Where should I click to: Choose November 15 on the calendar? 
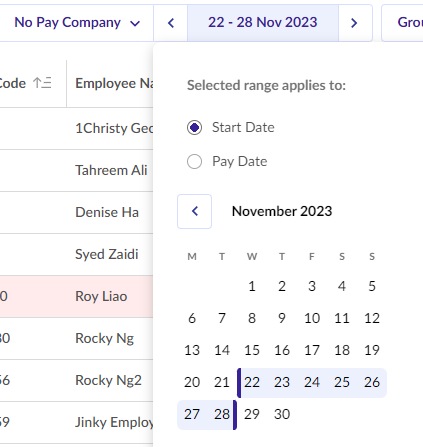pyautogui.click(x=252, y=350)
